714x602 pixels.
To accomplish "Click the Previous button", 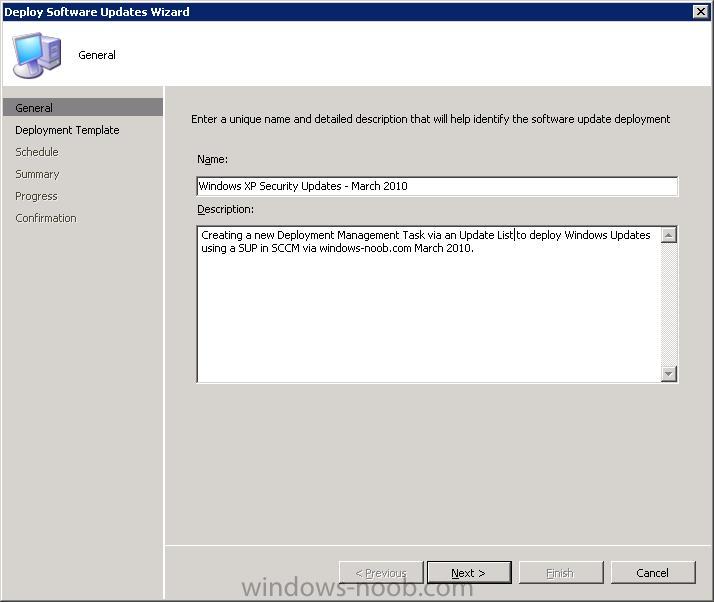I will pyautogui.click(x=381, y=572).
